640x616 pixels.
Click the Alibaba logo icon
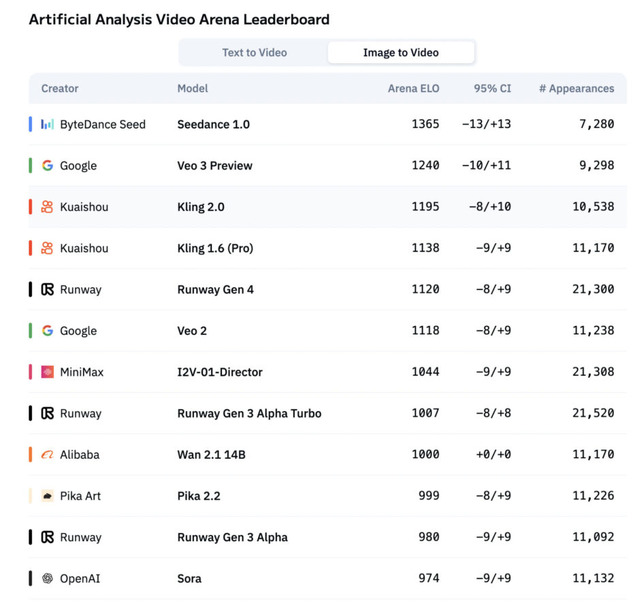pyautogui.click(x=47, y=454)
